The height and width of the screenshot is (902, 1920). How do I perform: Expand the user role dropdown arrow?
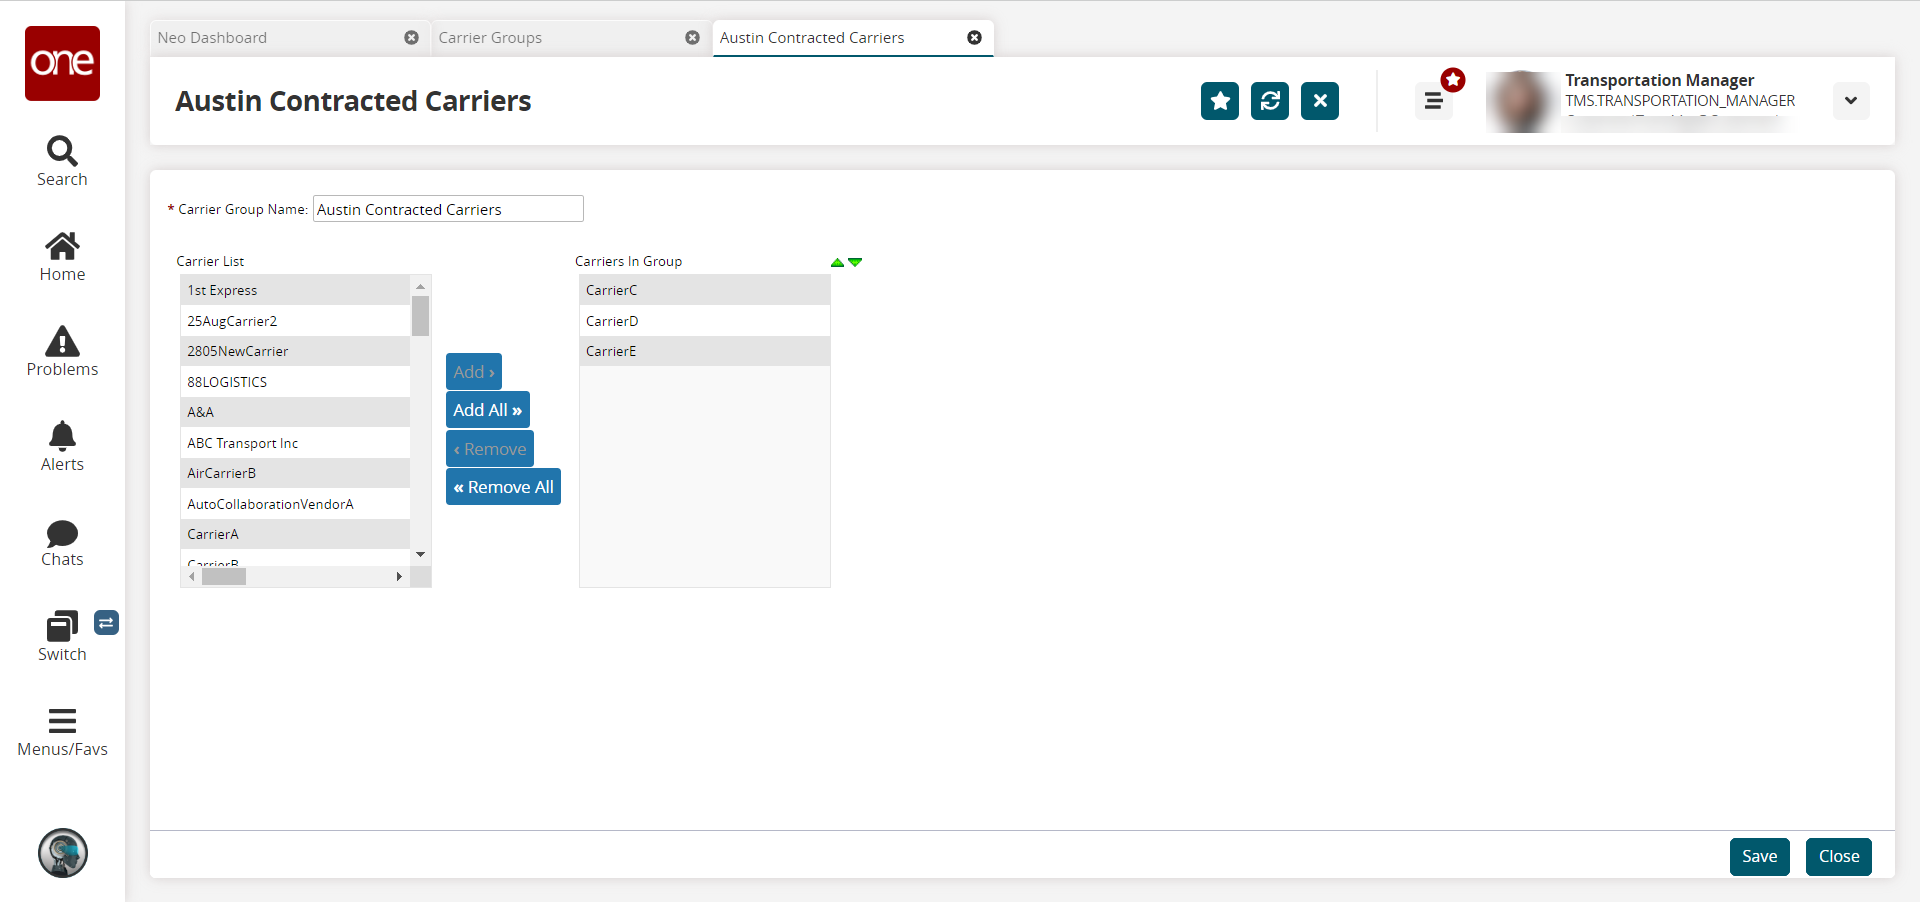click(1851, 101)
